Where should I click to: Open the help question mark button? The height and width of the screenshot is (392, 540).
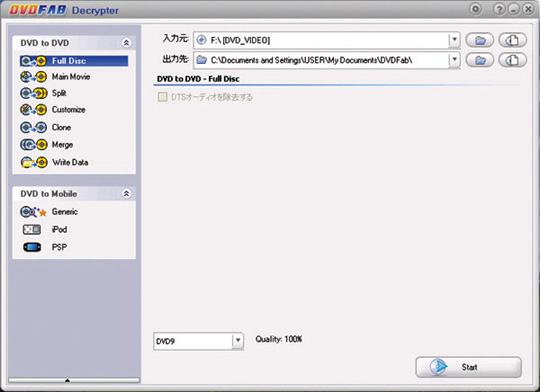499,9
